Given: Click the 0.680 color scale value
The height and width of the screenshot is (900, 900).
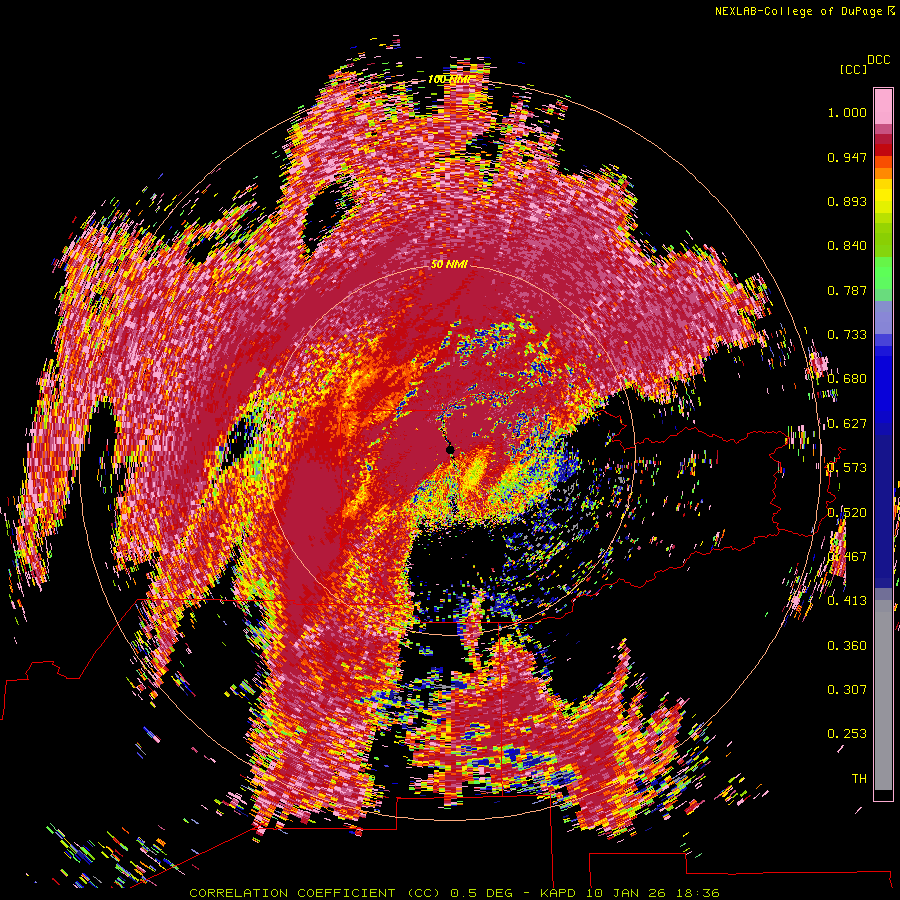Looking at the screenshot, I should 847,379.
